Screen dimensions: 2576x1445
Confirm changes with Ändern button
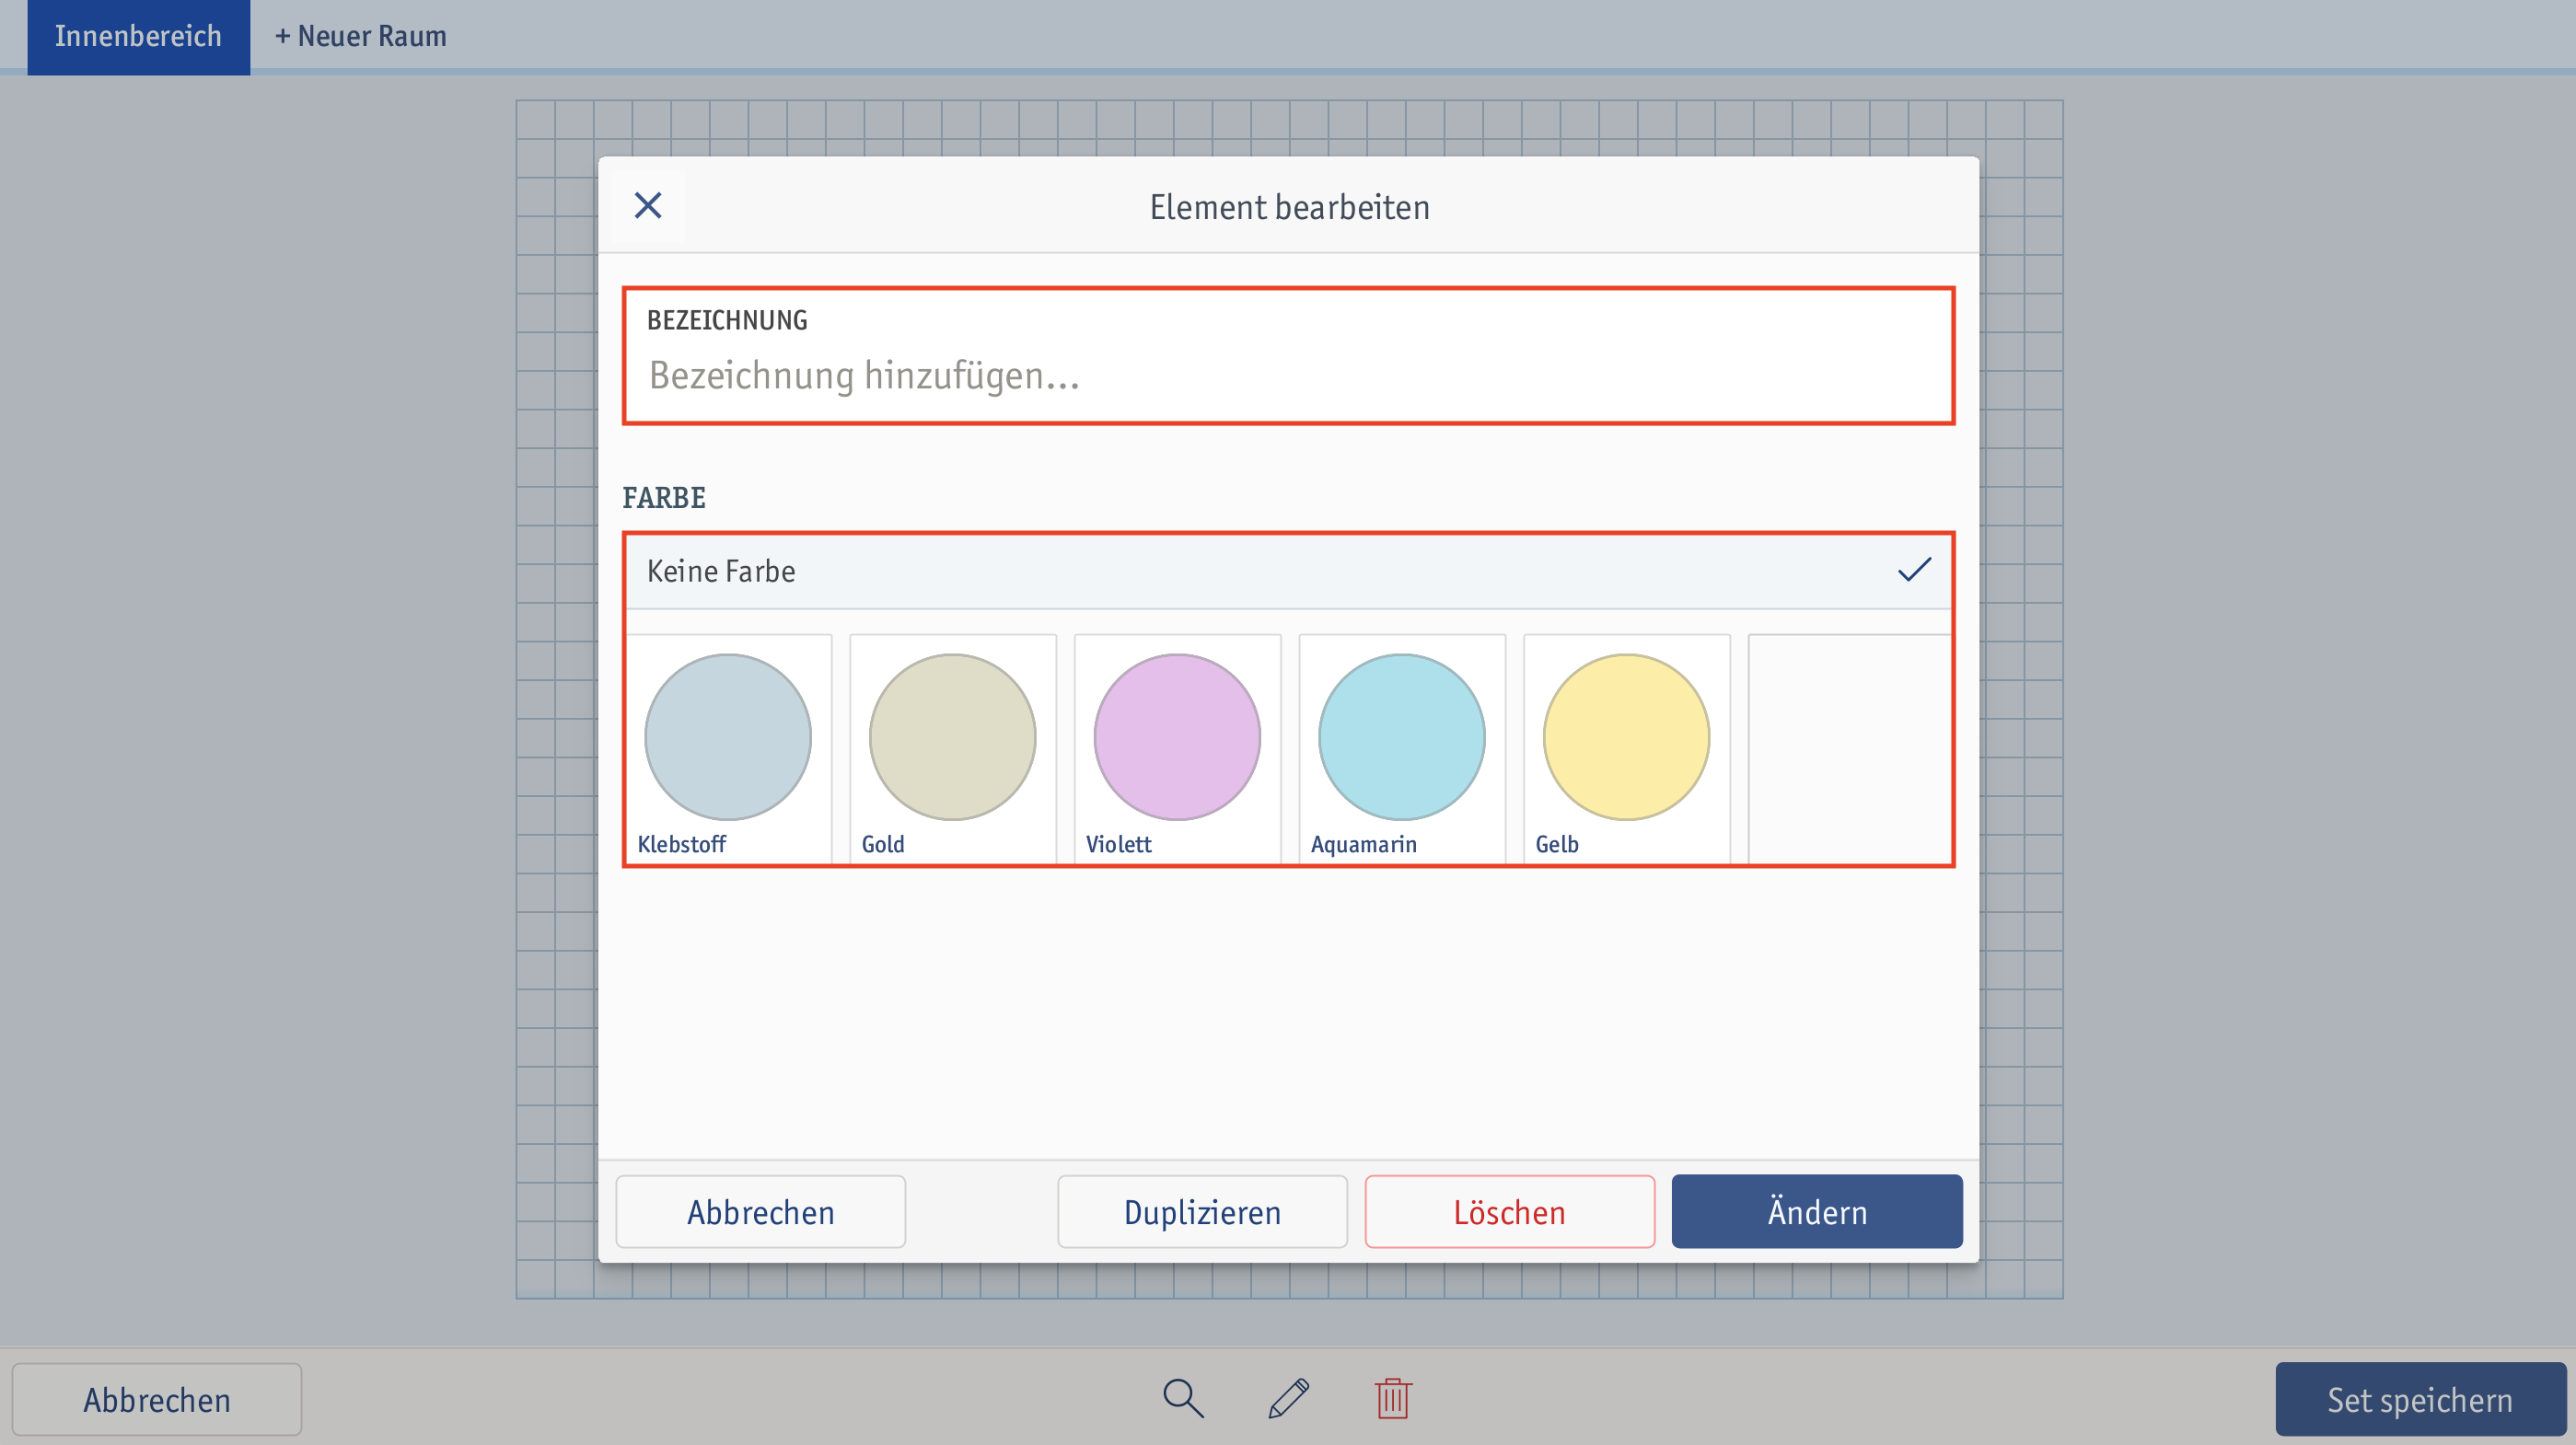point(1817,1212)
